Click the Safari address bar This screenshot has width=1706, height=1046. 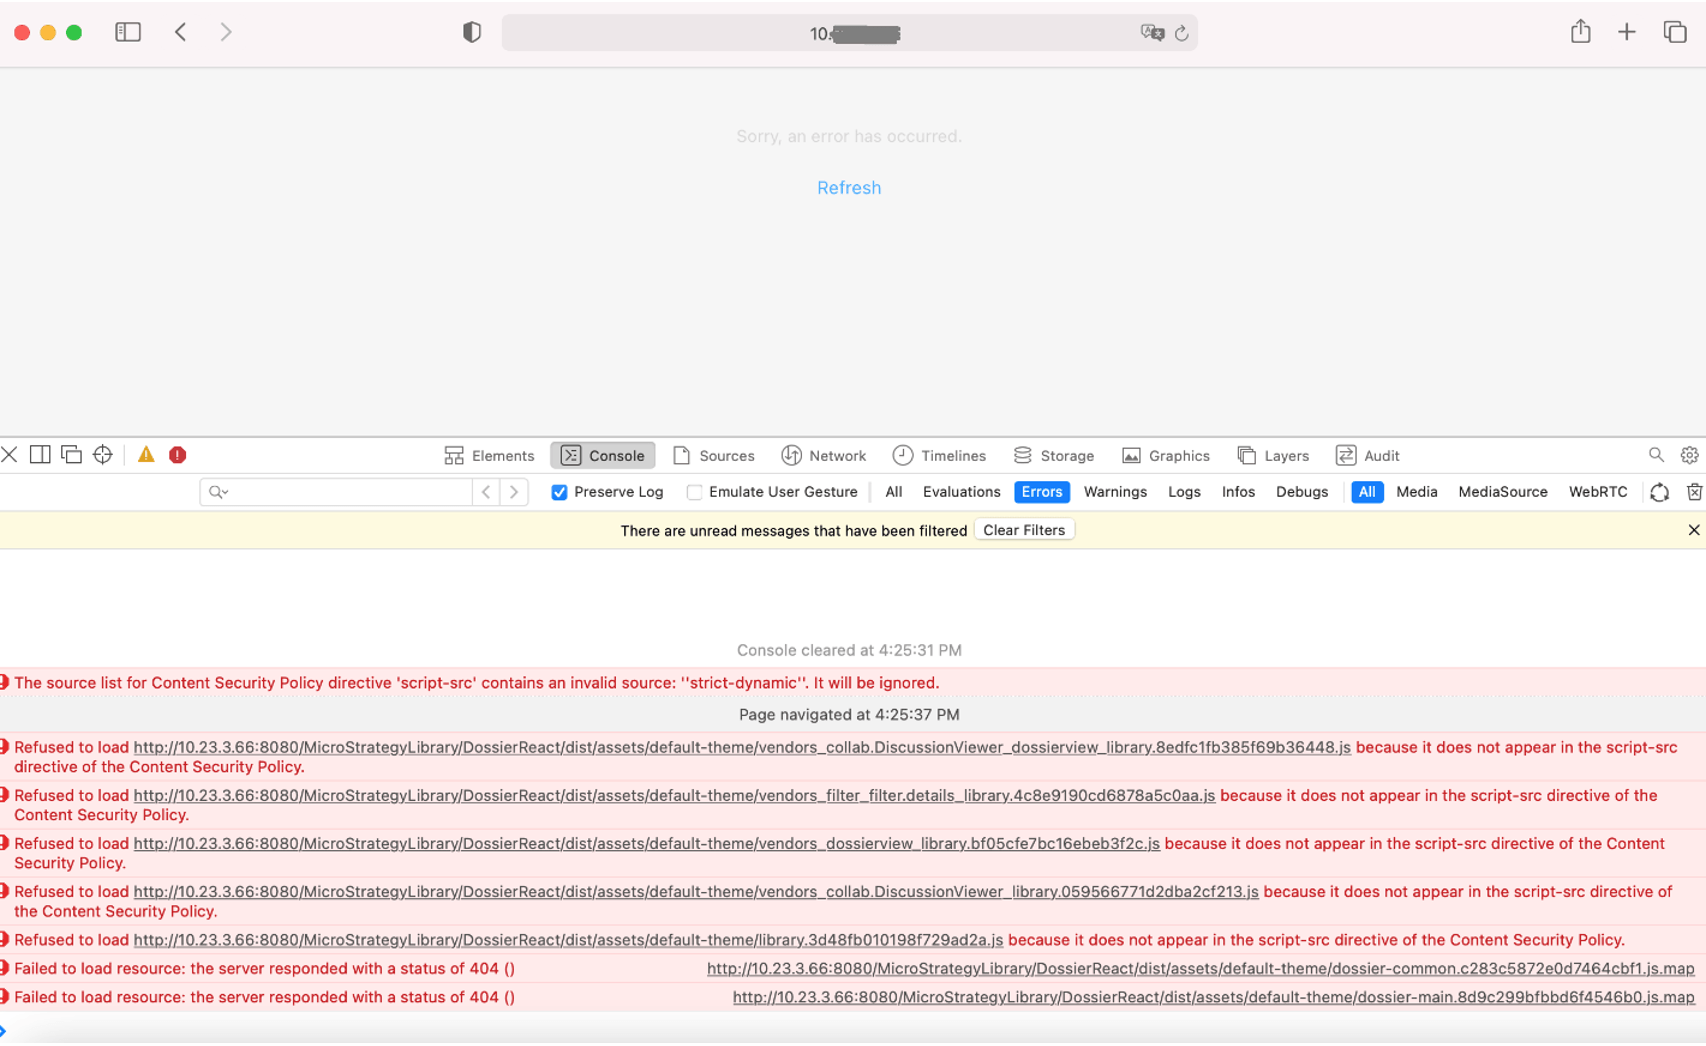[x=850, y=33]
